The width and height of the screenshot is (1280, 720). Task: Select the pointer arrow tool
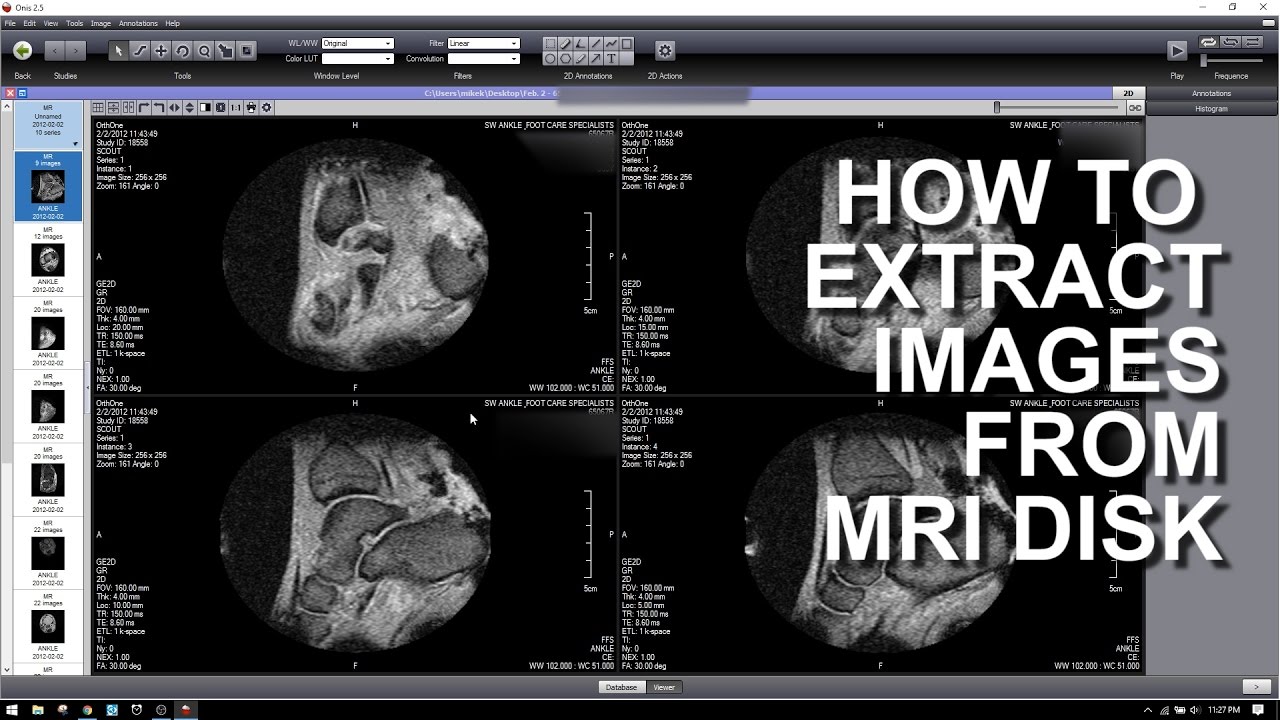pyautogui.click(x=118, y=51)
